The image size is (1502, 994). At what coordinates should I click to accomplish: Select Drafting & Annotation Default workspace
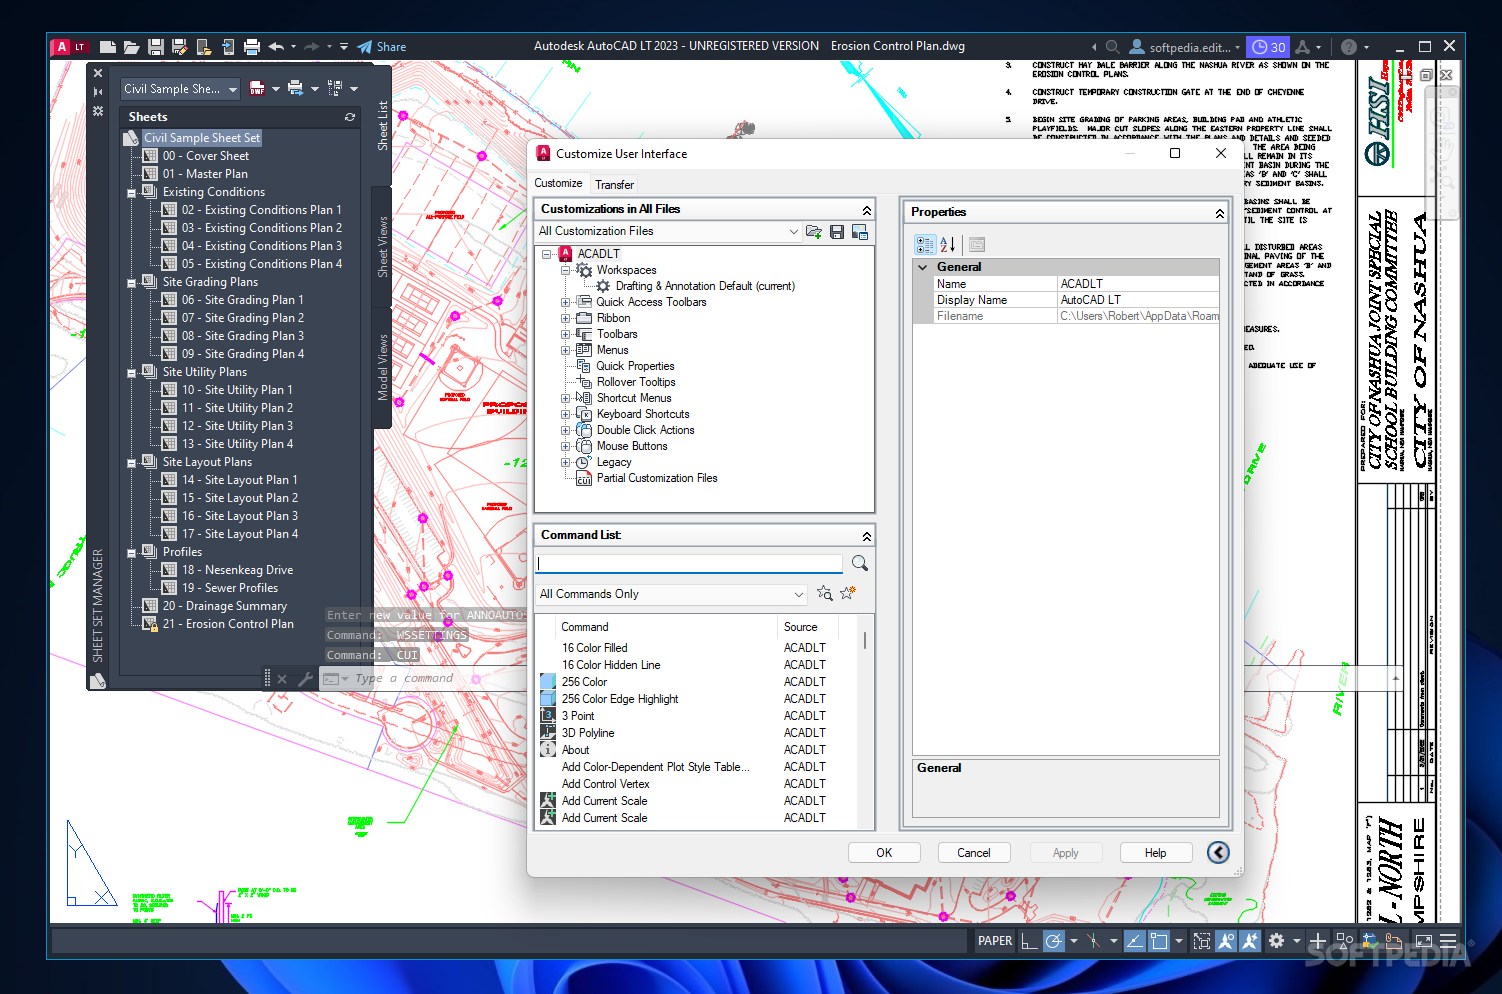[x=705, y=286]
